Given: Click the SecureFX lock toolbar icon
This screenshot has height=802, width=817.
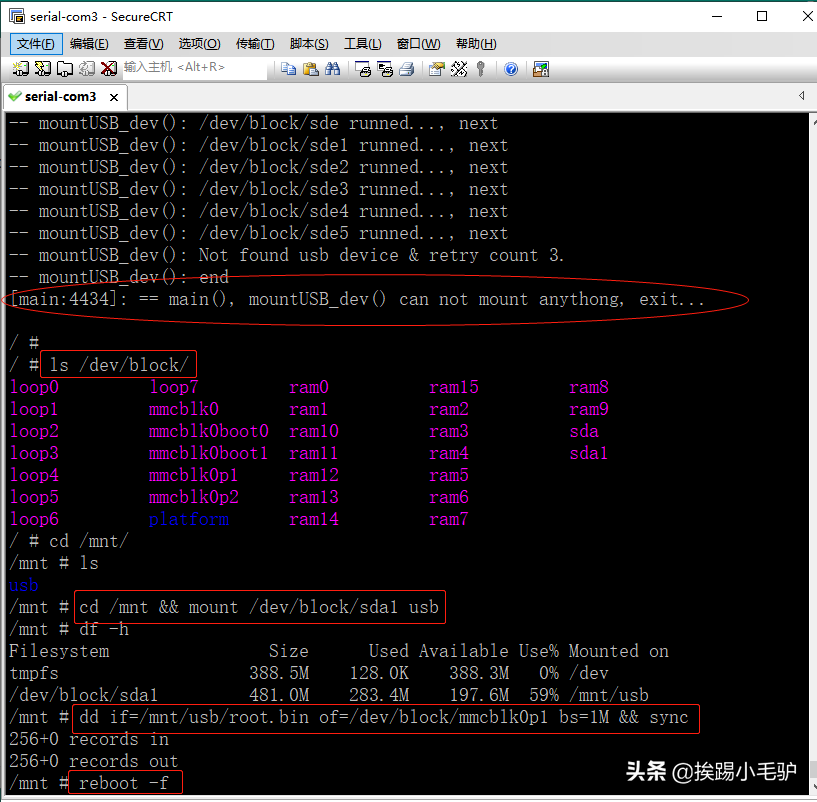Looking at the screenshot, I should 541,69.
